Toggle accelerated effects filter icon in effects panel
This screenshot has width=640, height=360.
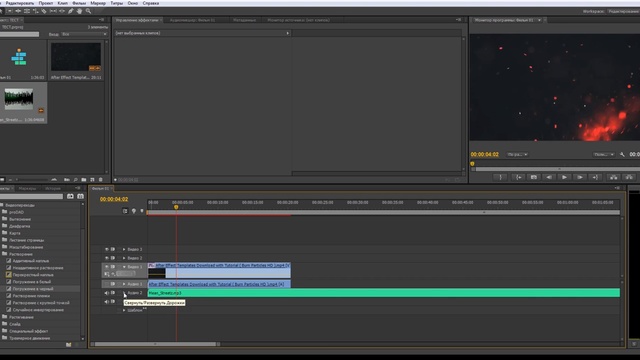[70, 196]
